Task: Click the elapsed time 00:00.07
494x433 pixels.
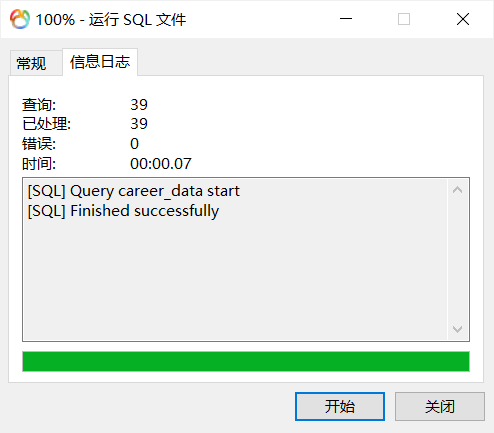Action: [161, 163]
